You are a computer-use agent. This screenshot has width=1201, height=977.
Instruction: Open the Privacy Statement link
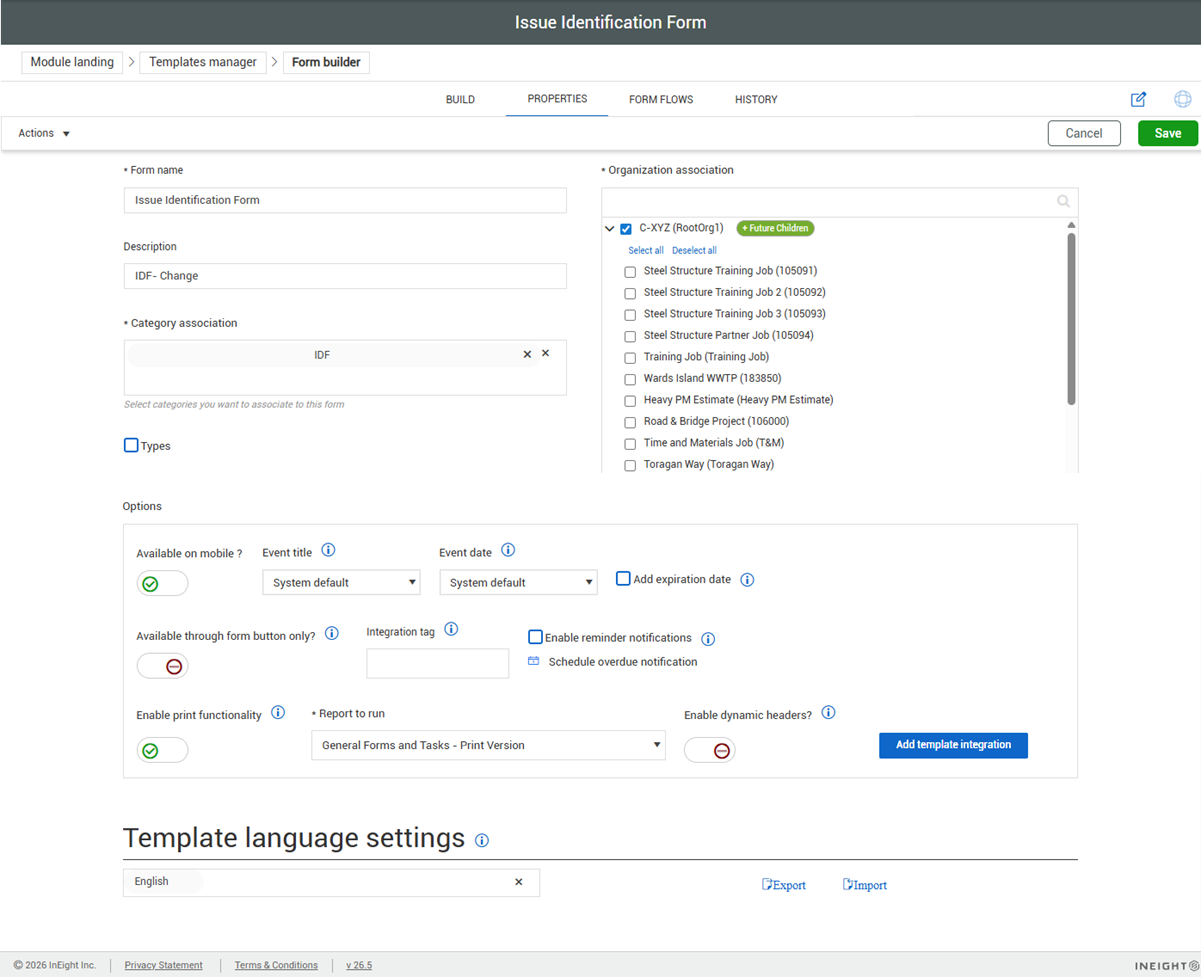click(x=163, y=965)
